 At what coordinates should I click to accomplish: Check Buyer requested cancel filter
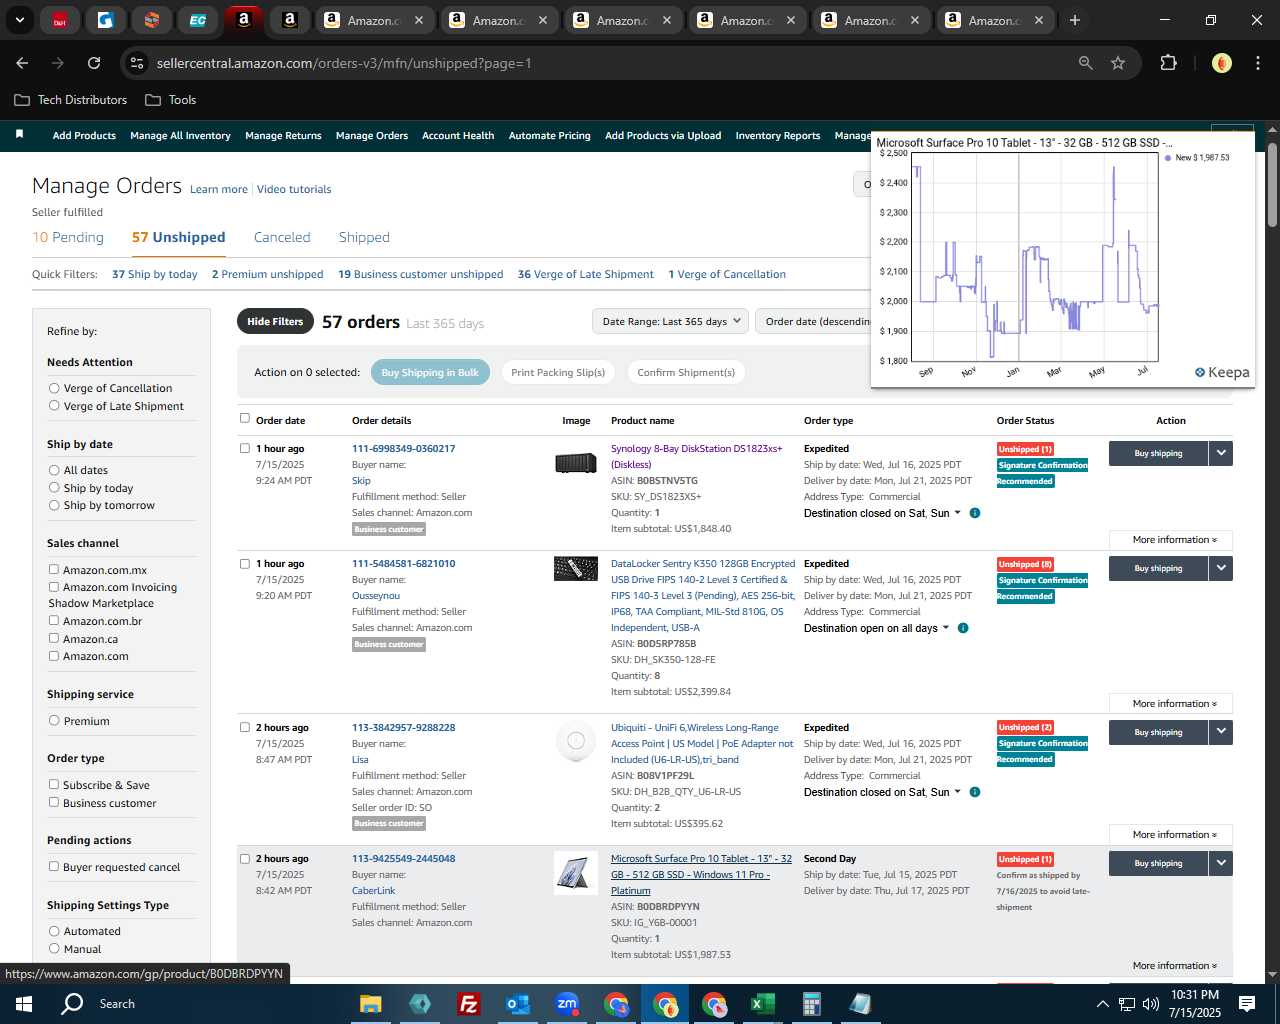coord(54,866)
